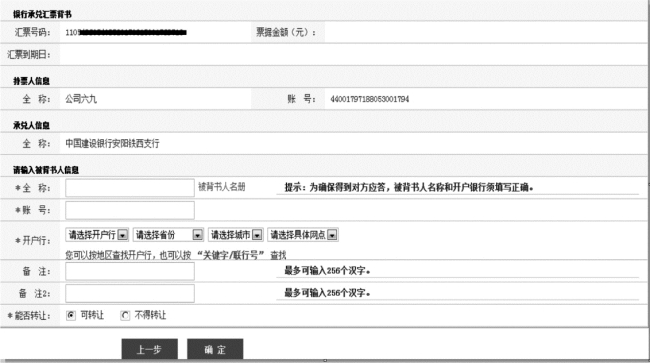Viewport: 650px width, 363px height.
Task: Open the 请选择开户行 dropdown
Action: pyautogui.click(x=97, y=235)
